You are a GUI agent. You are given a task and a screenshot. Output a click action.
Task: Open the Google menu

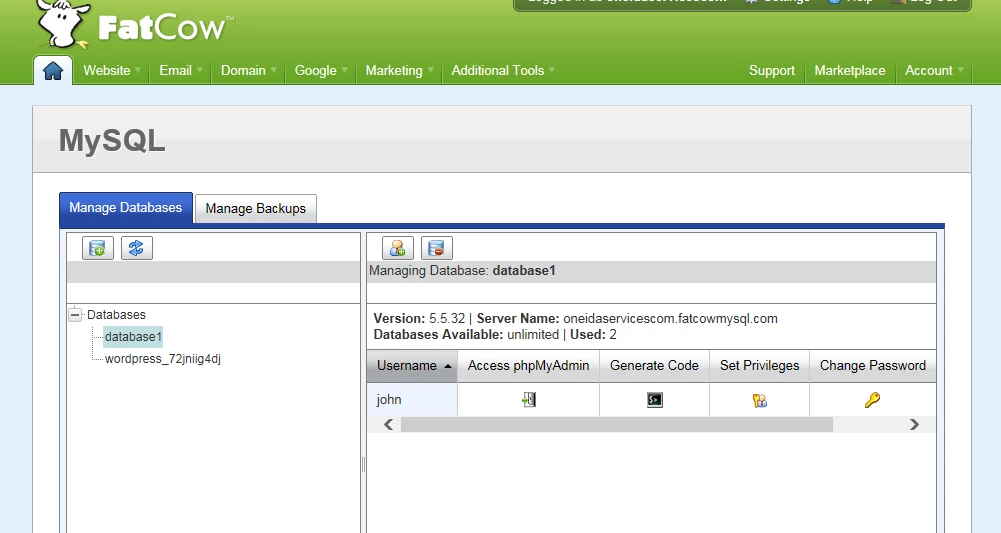[320, 70]
